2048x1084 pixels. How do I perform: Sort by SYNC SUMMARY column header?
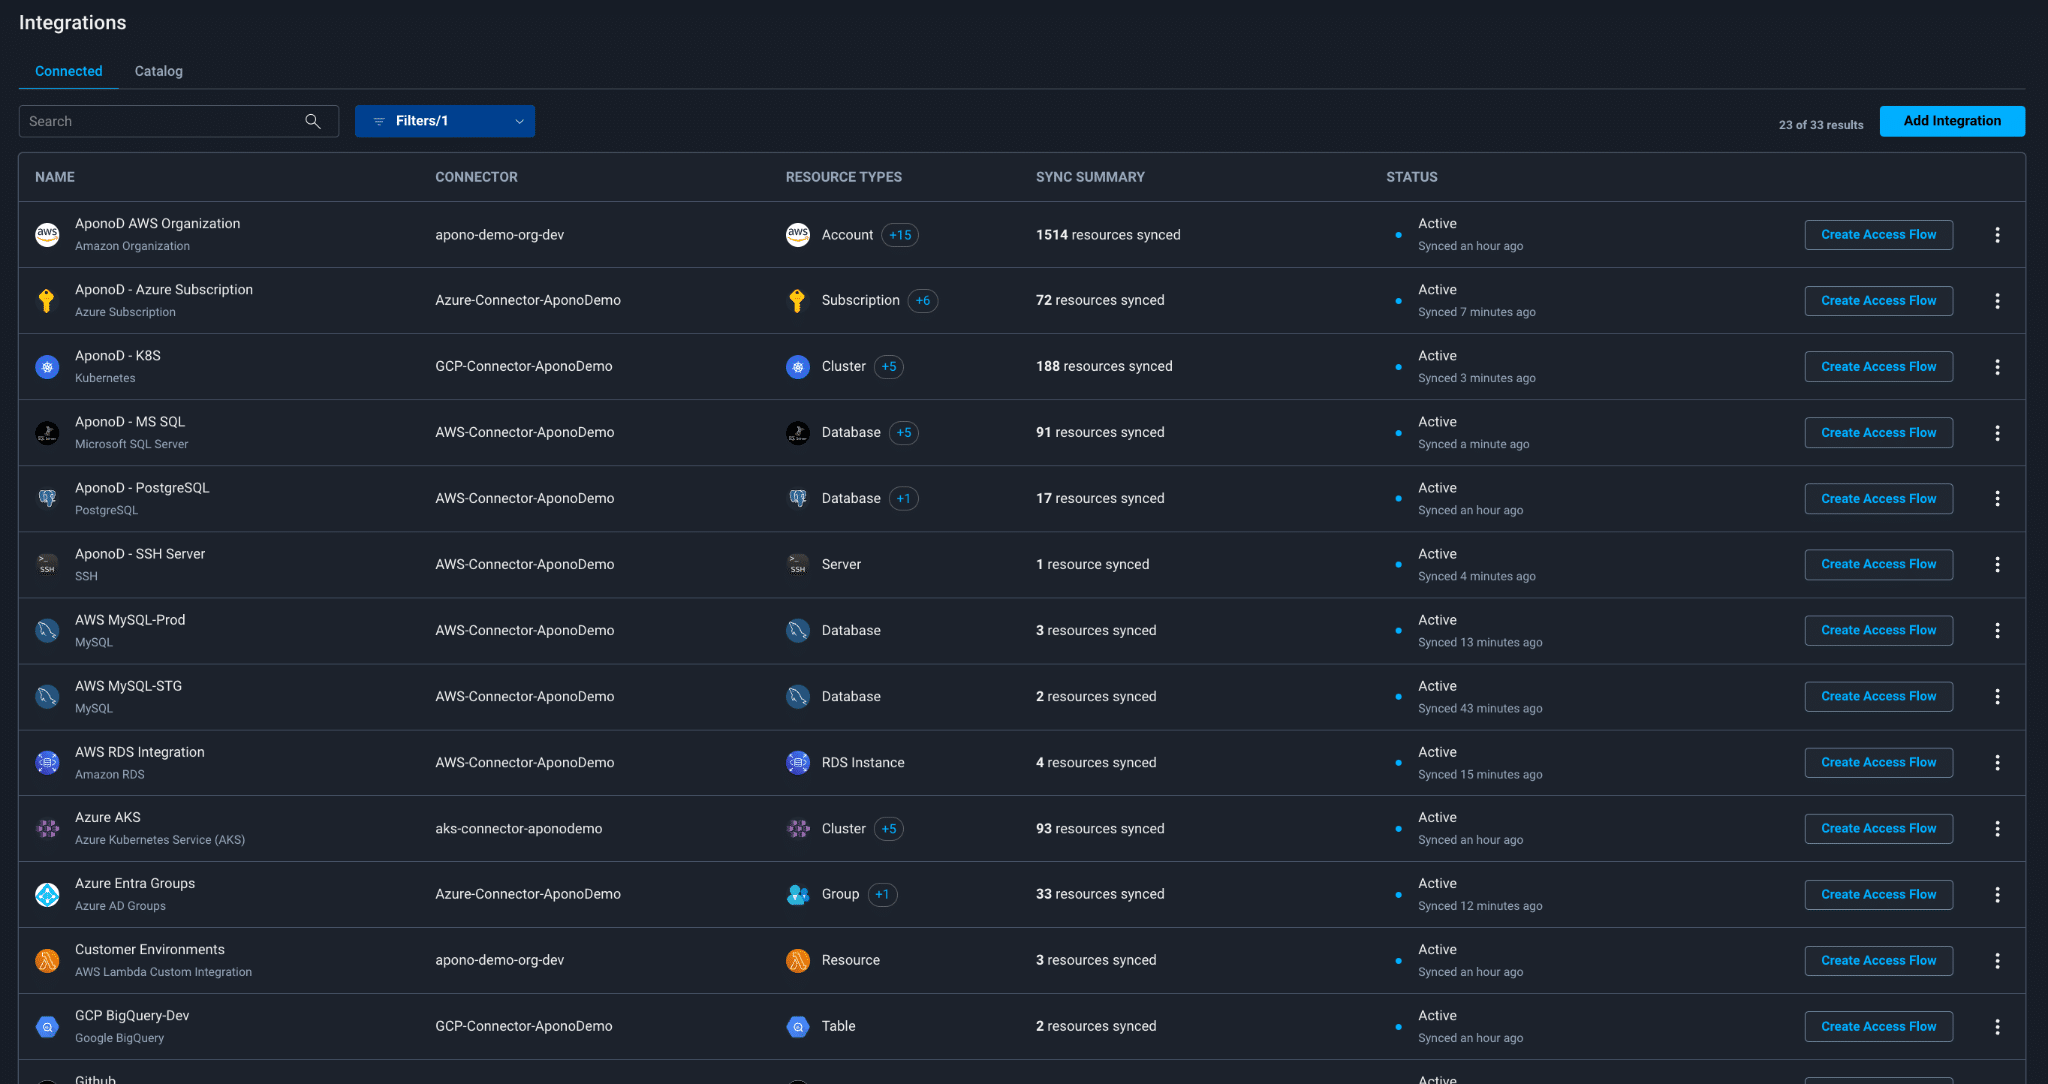(1090, 177)
